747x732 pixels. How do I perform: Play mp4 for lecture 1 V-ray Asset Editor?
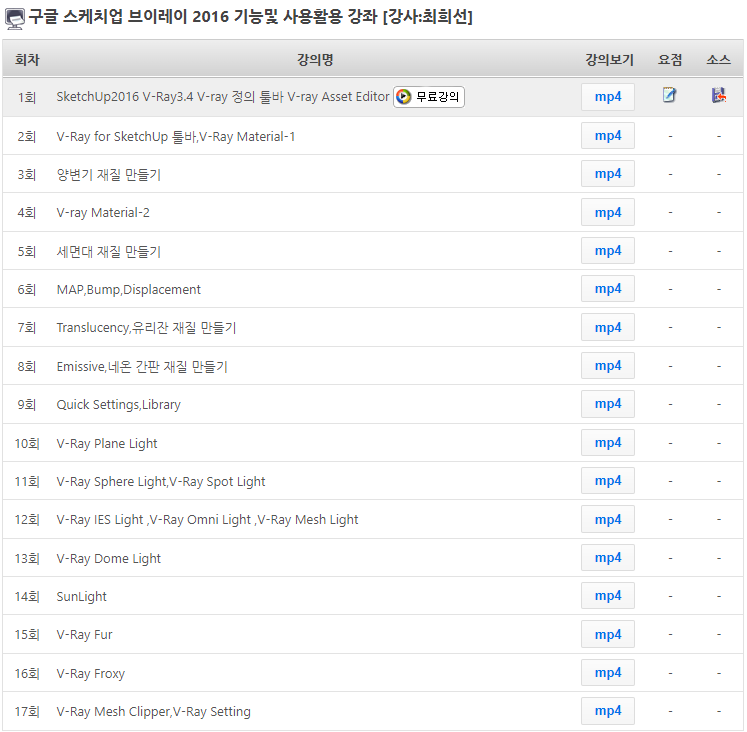pos(608,97)
